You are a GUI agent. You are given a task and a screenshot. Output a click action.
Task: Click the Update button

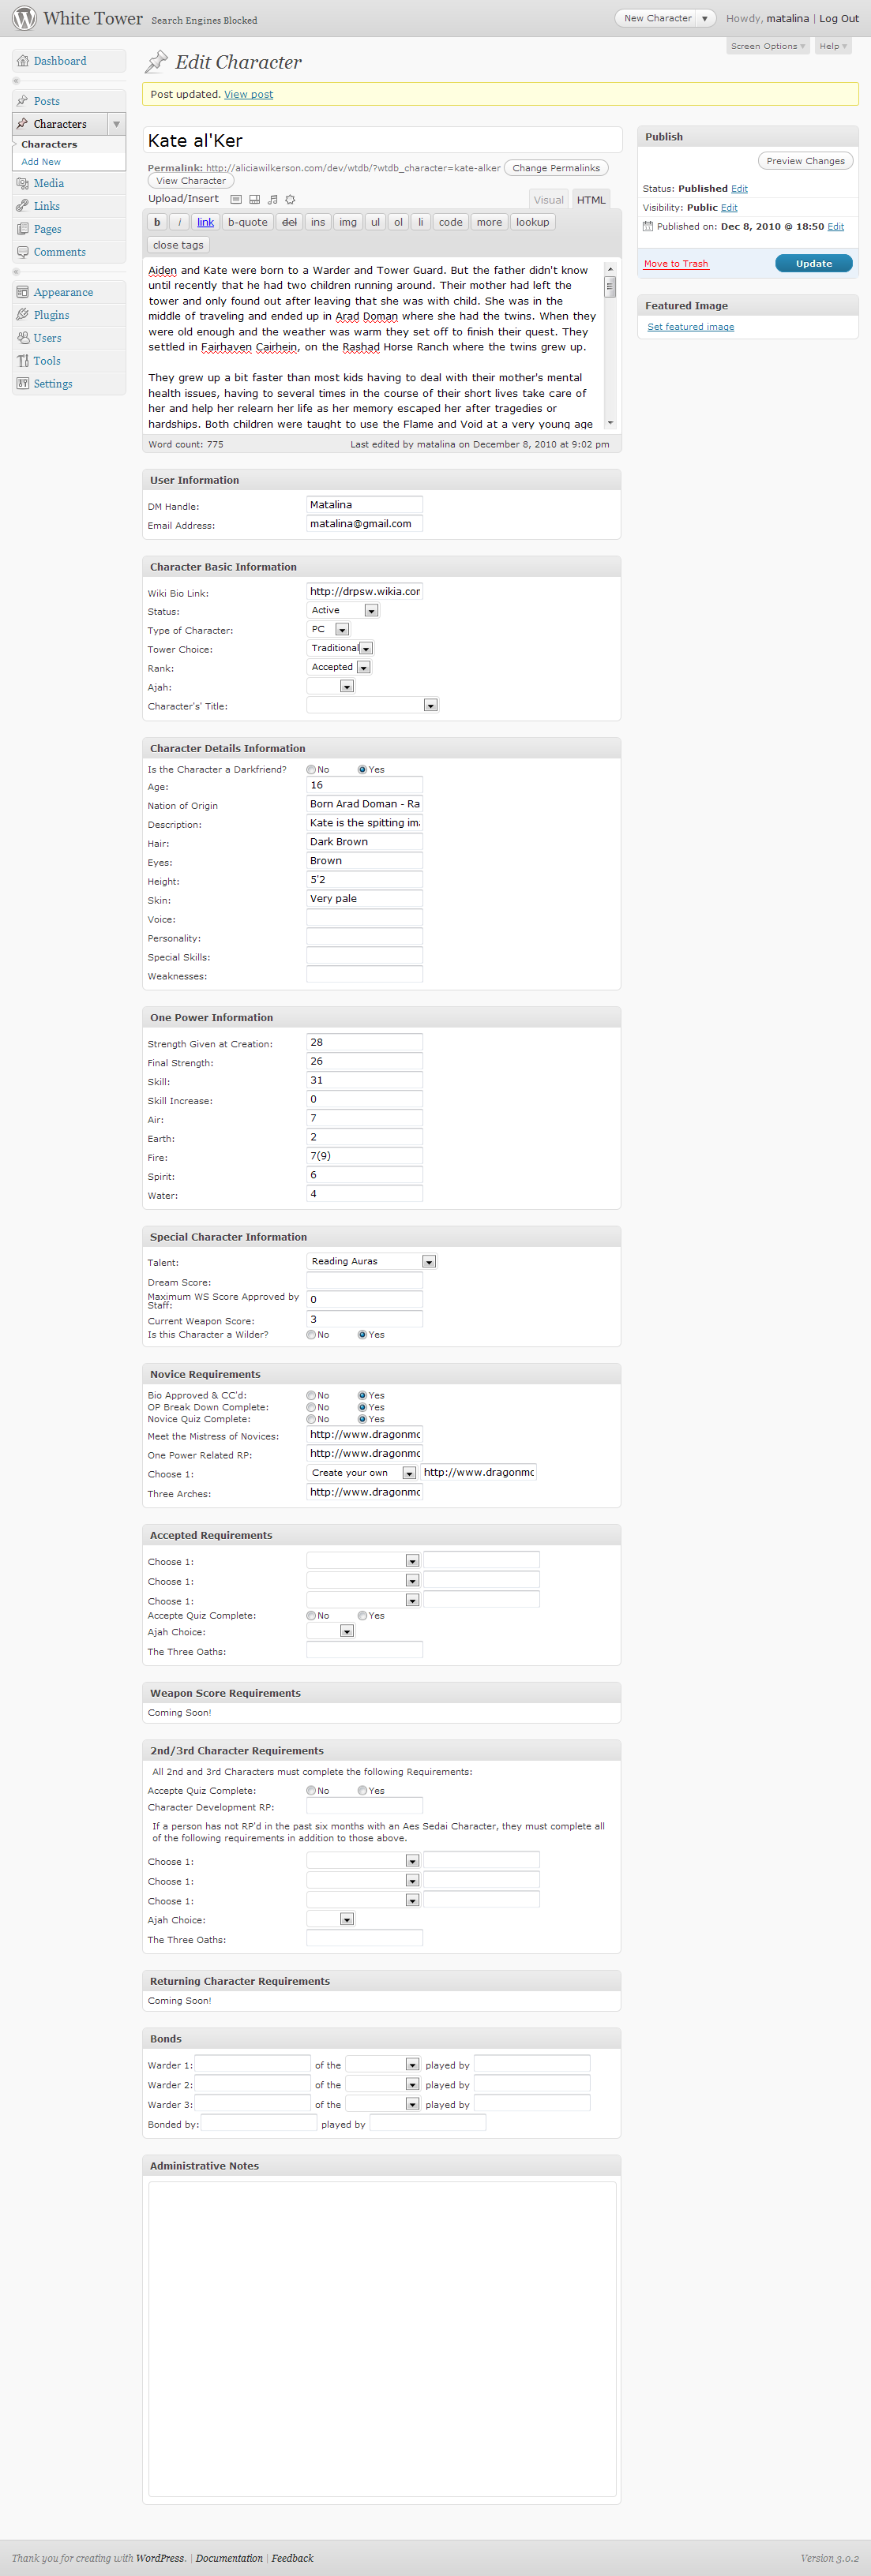pos(814,263)
